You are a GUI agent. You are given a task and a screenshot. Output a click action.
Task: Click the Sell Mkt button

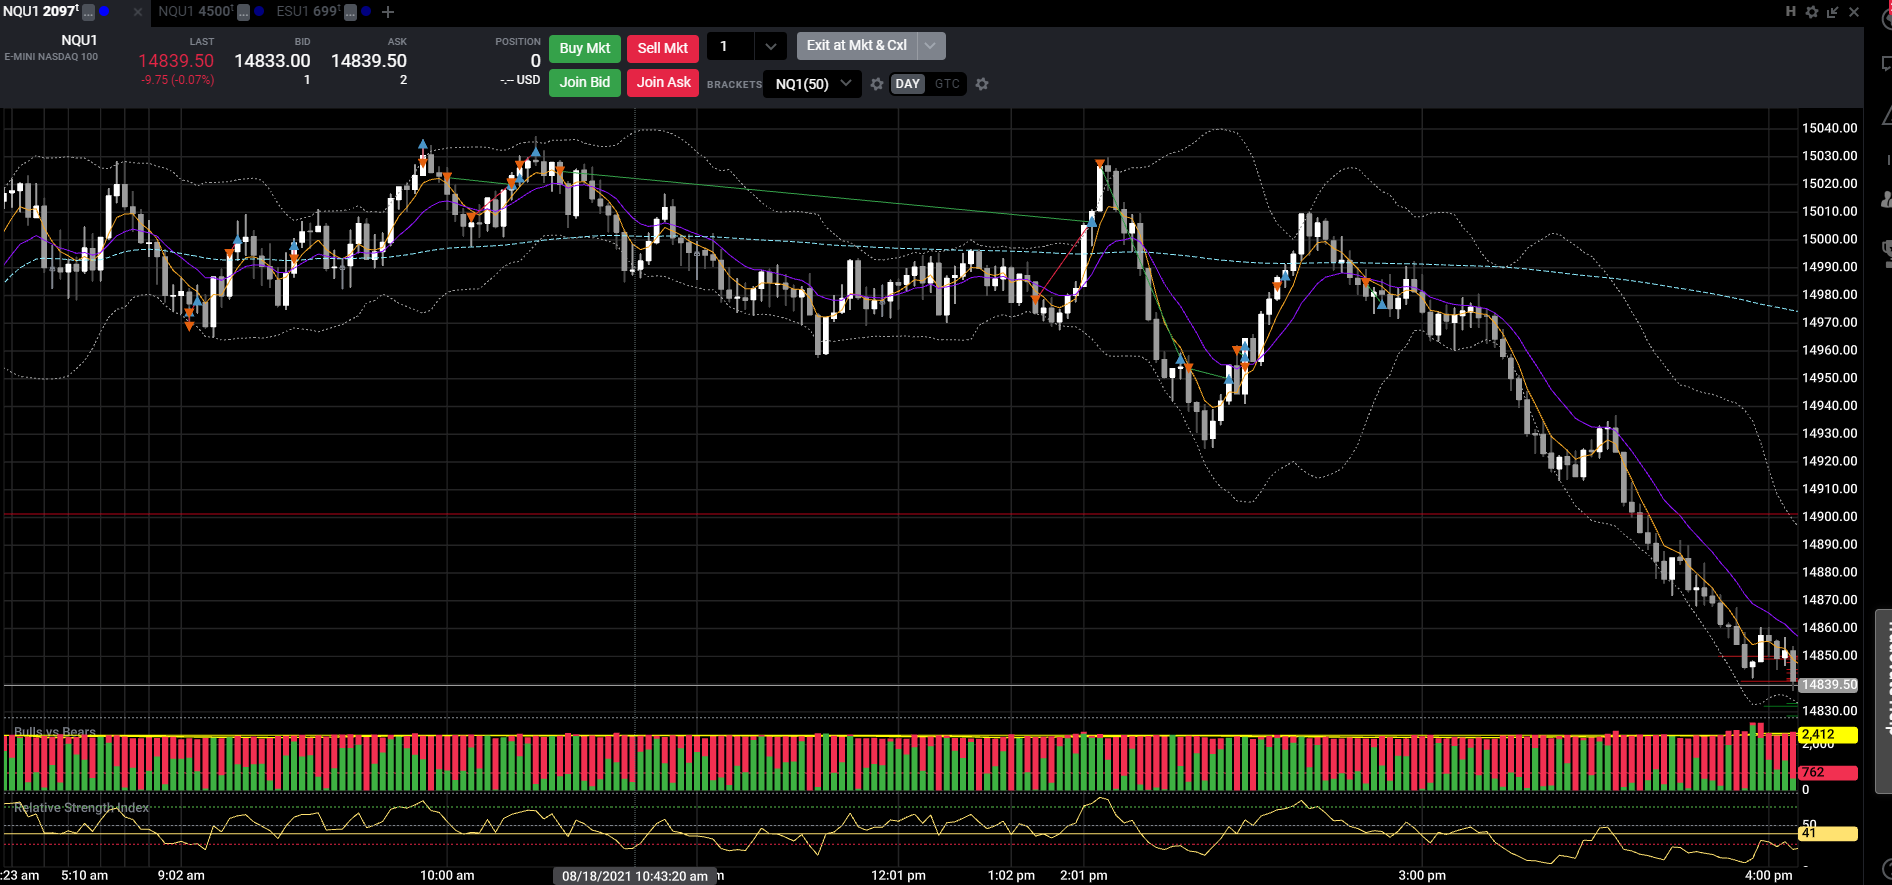tap(663, 48)
